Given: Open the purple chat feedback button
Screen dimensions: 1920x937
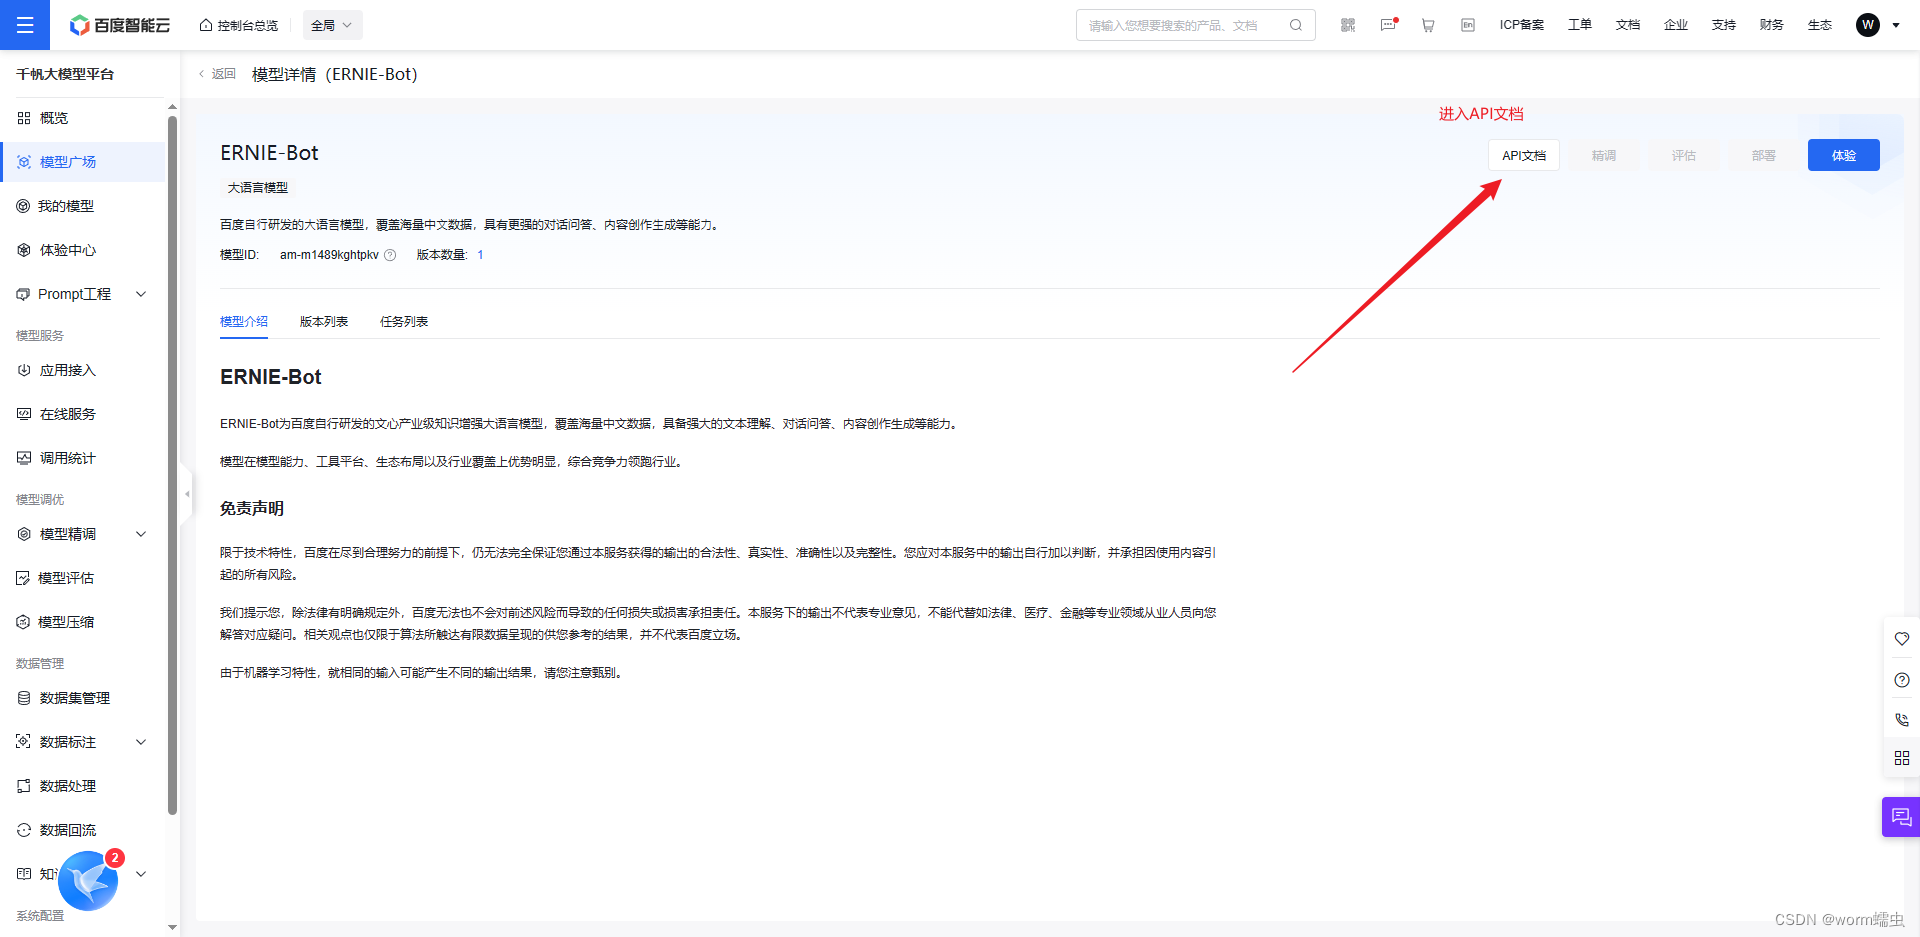Looking at the screenshot, I should point(1901,817).
